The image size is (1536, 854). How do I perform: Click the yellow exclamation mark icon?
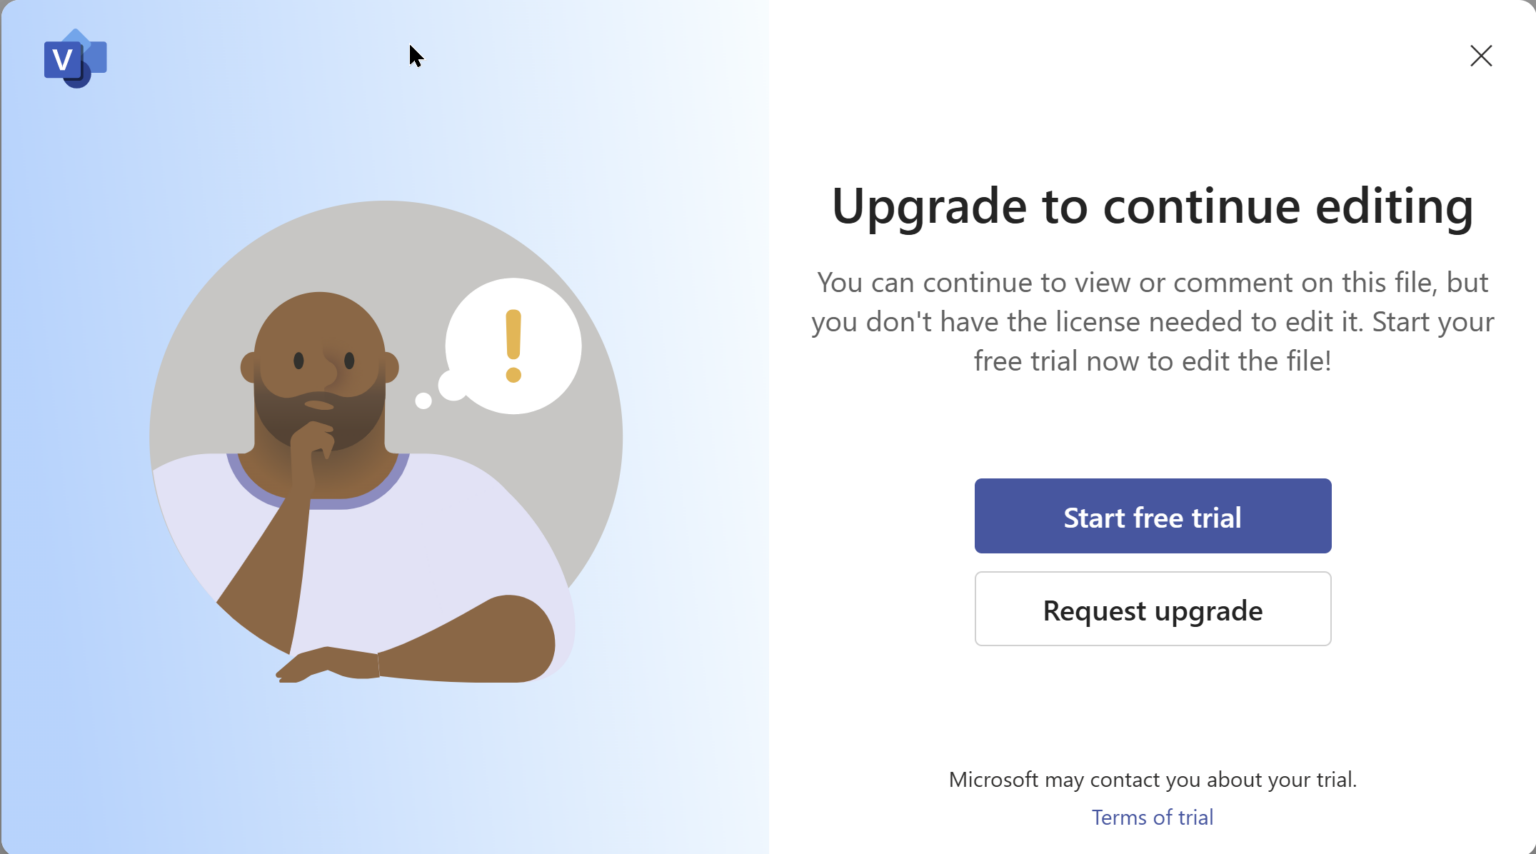coord(513,345)
